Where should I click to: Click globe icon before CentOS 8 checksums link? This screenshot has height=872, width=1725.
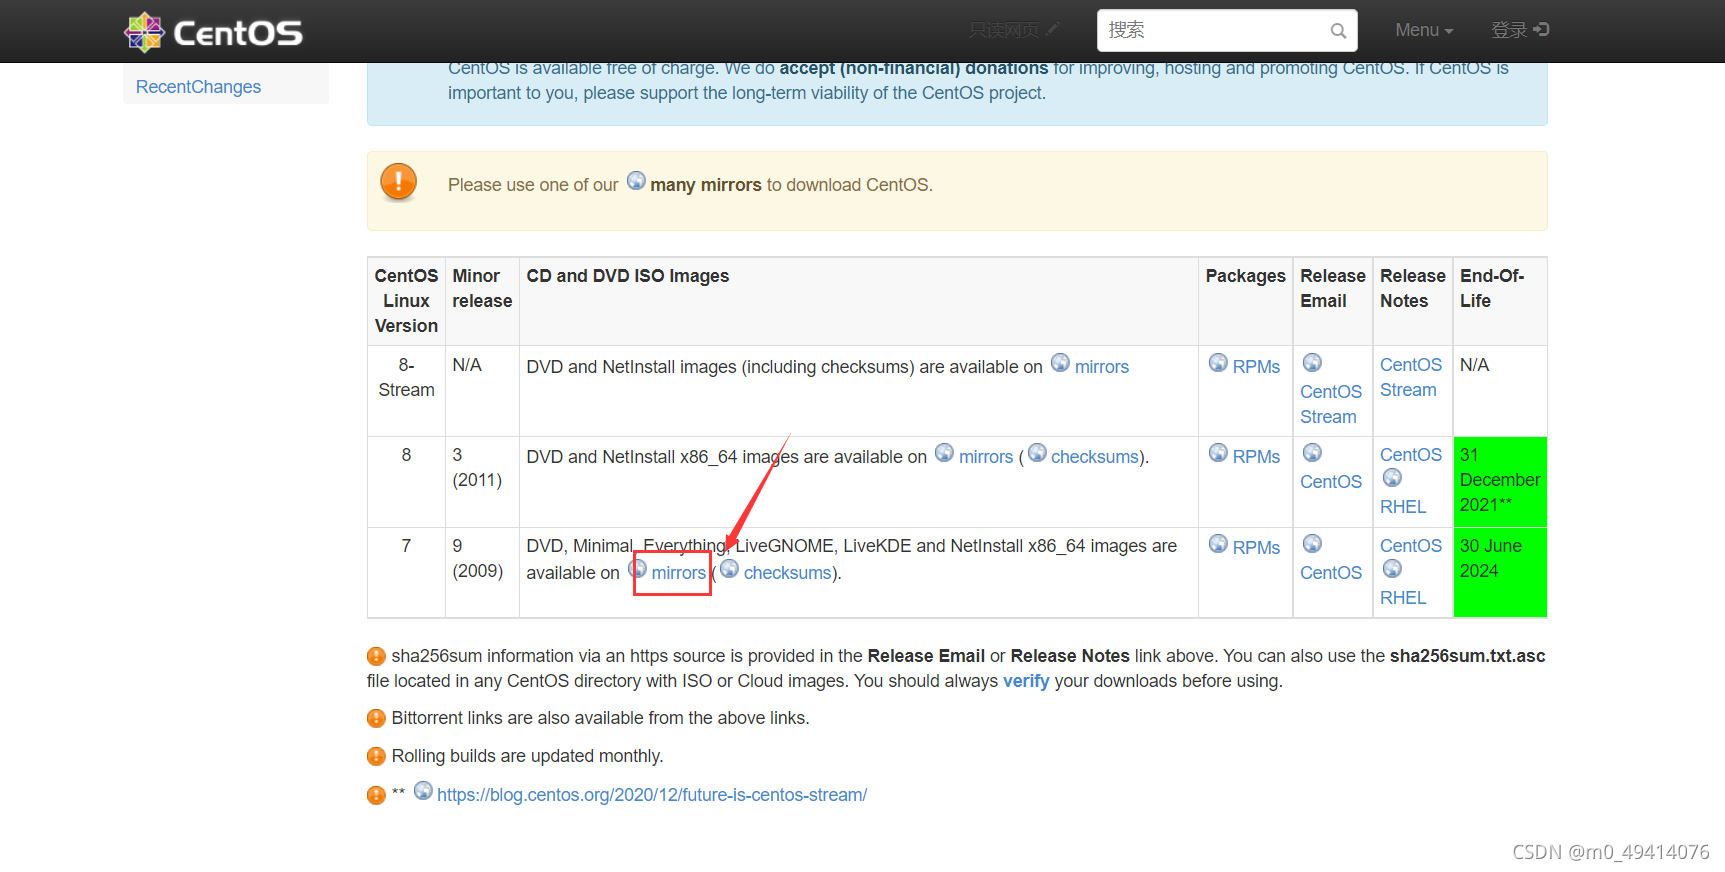[1037, 453]
